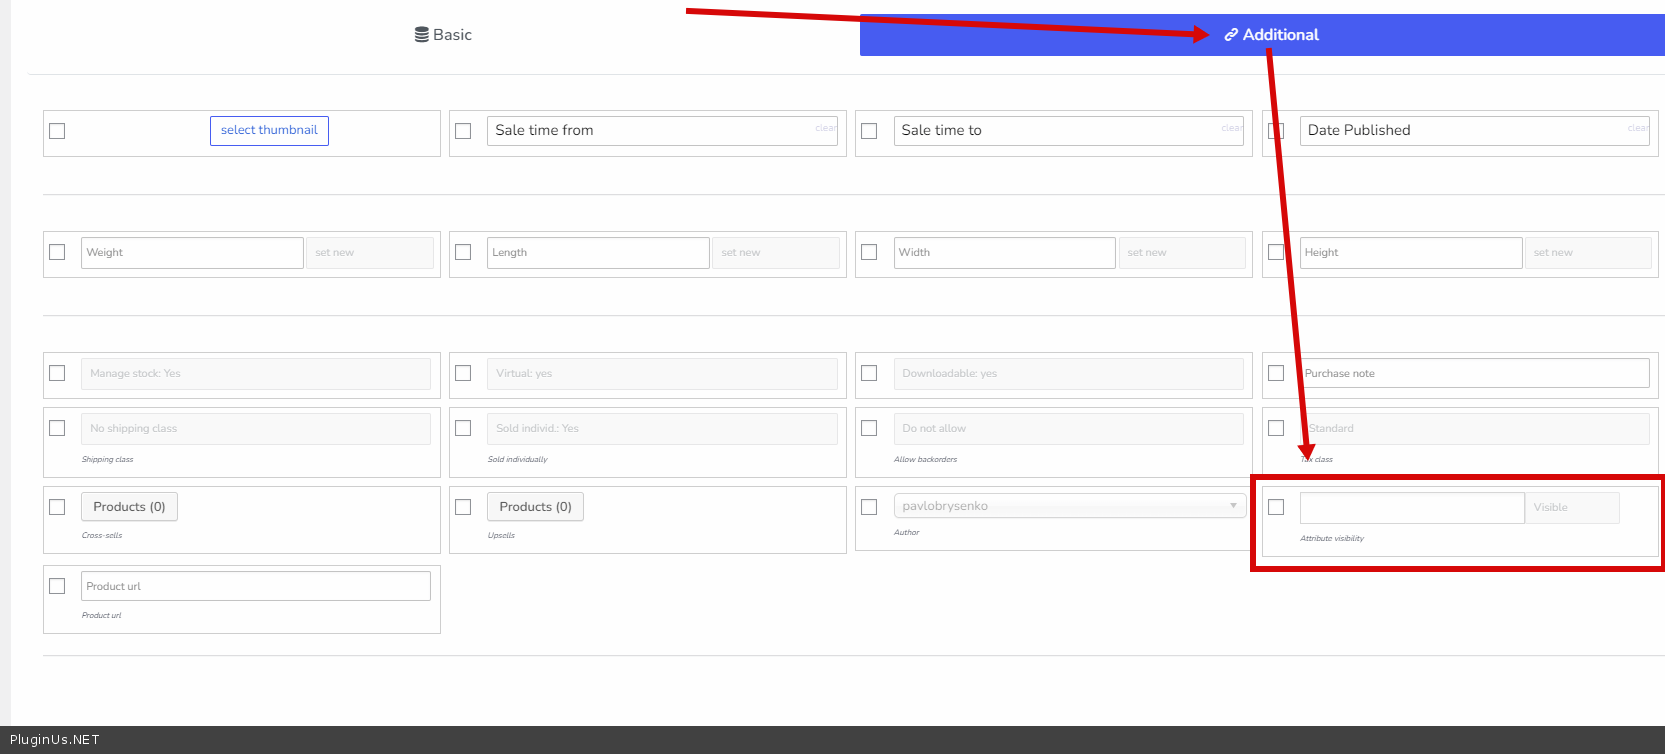Check the Attribute visibility checkbox
1665x754 pixels.
pos(1276,507)
